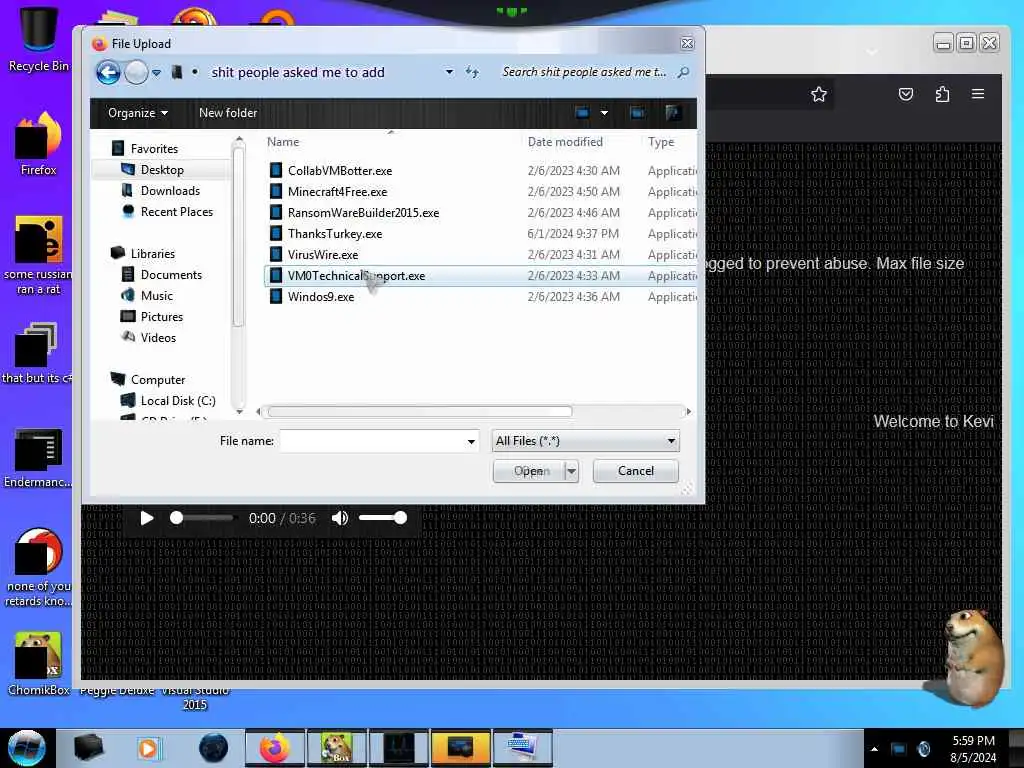The image size is (1024, 768).
Task: Open Videos library in navigation pane
Action: pos(158,338)
